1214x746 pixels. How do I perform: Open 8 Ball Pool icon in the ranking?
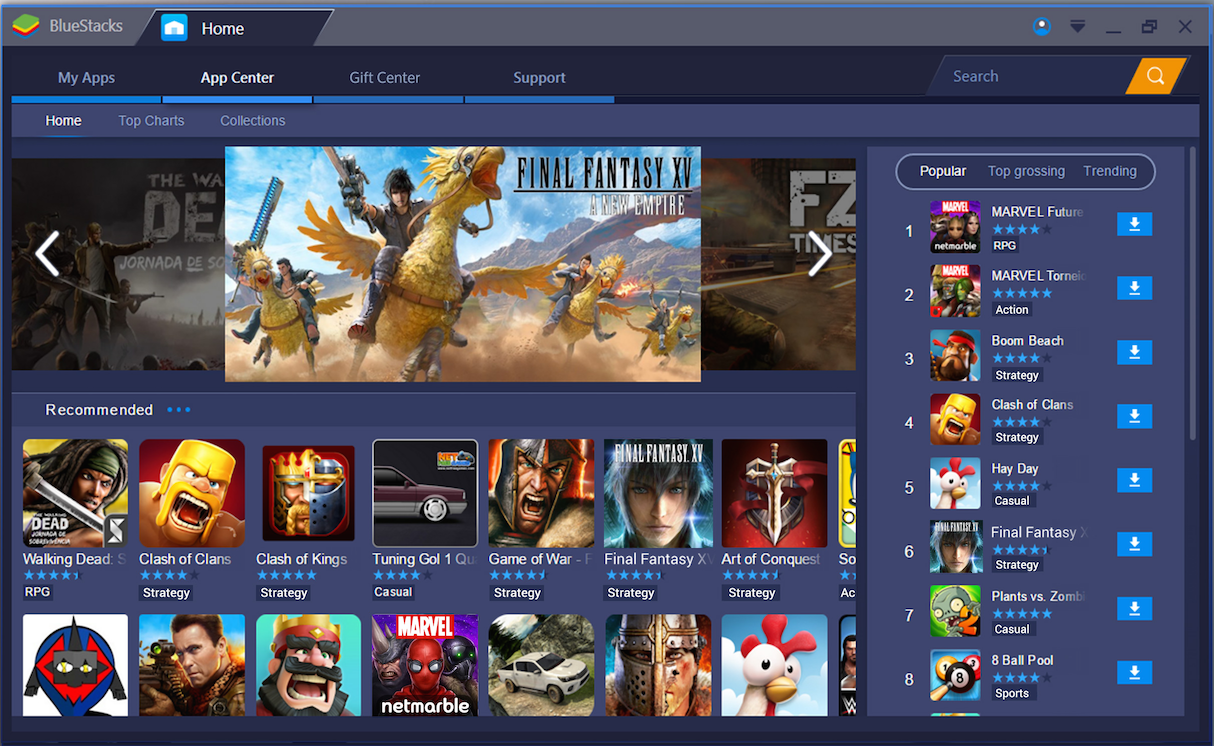[x=955, y=674]
